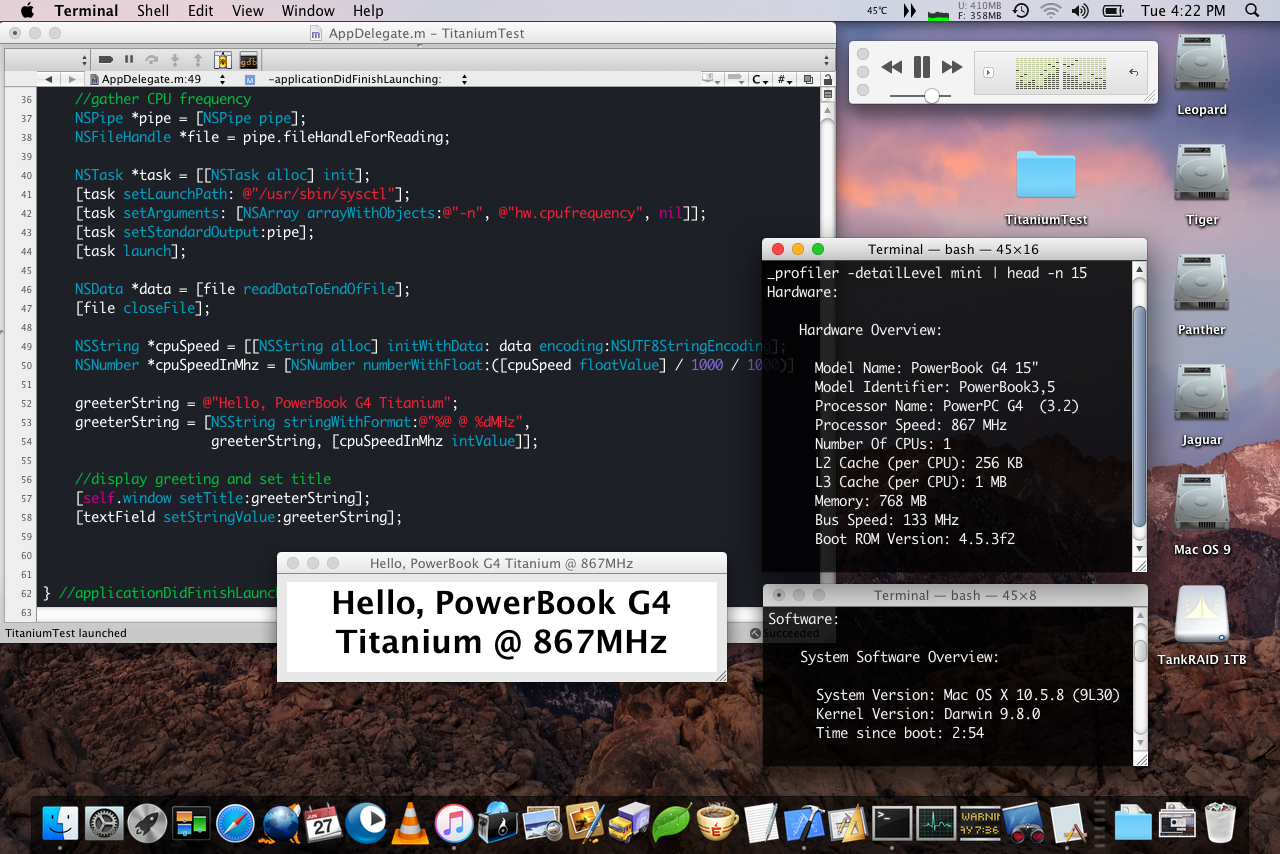1280x854 pixels.
Task: Click the Xcode breakpoints toolbar button
Action: (105, 60)
